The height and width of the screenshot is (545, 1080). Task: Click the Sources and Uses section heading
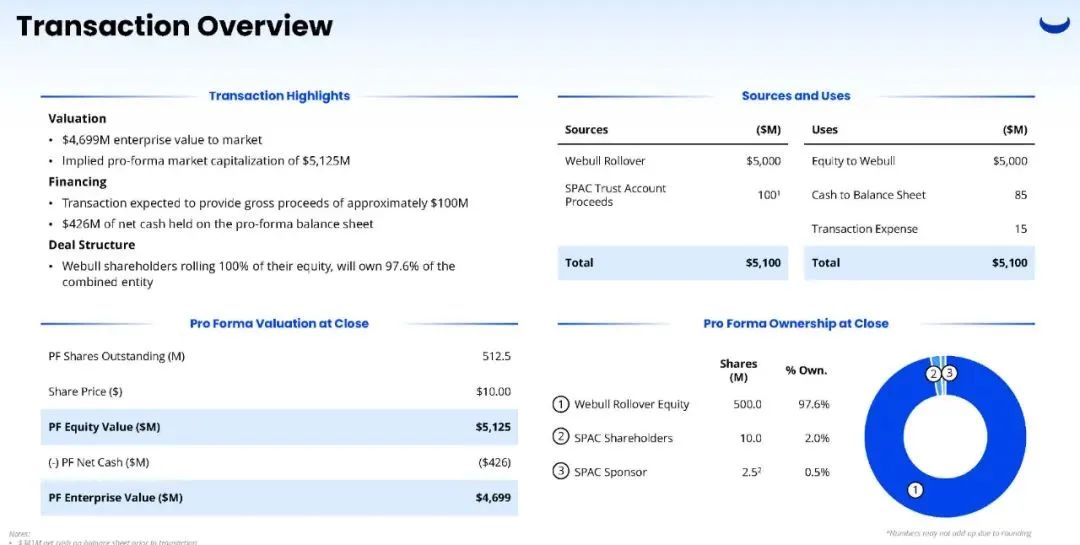tap(796, 96)
